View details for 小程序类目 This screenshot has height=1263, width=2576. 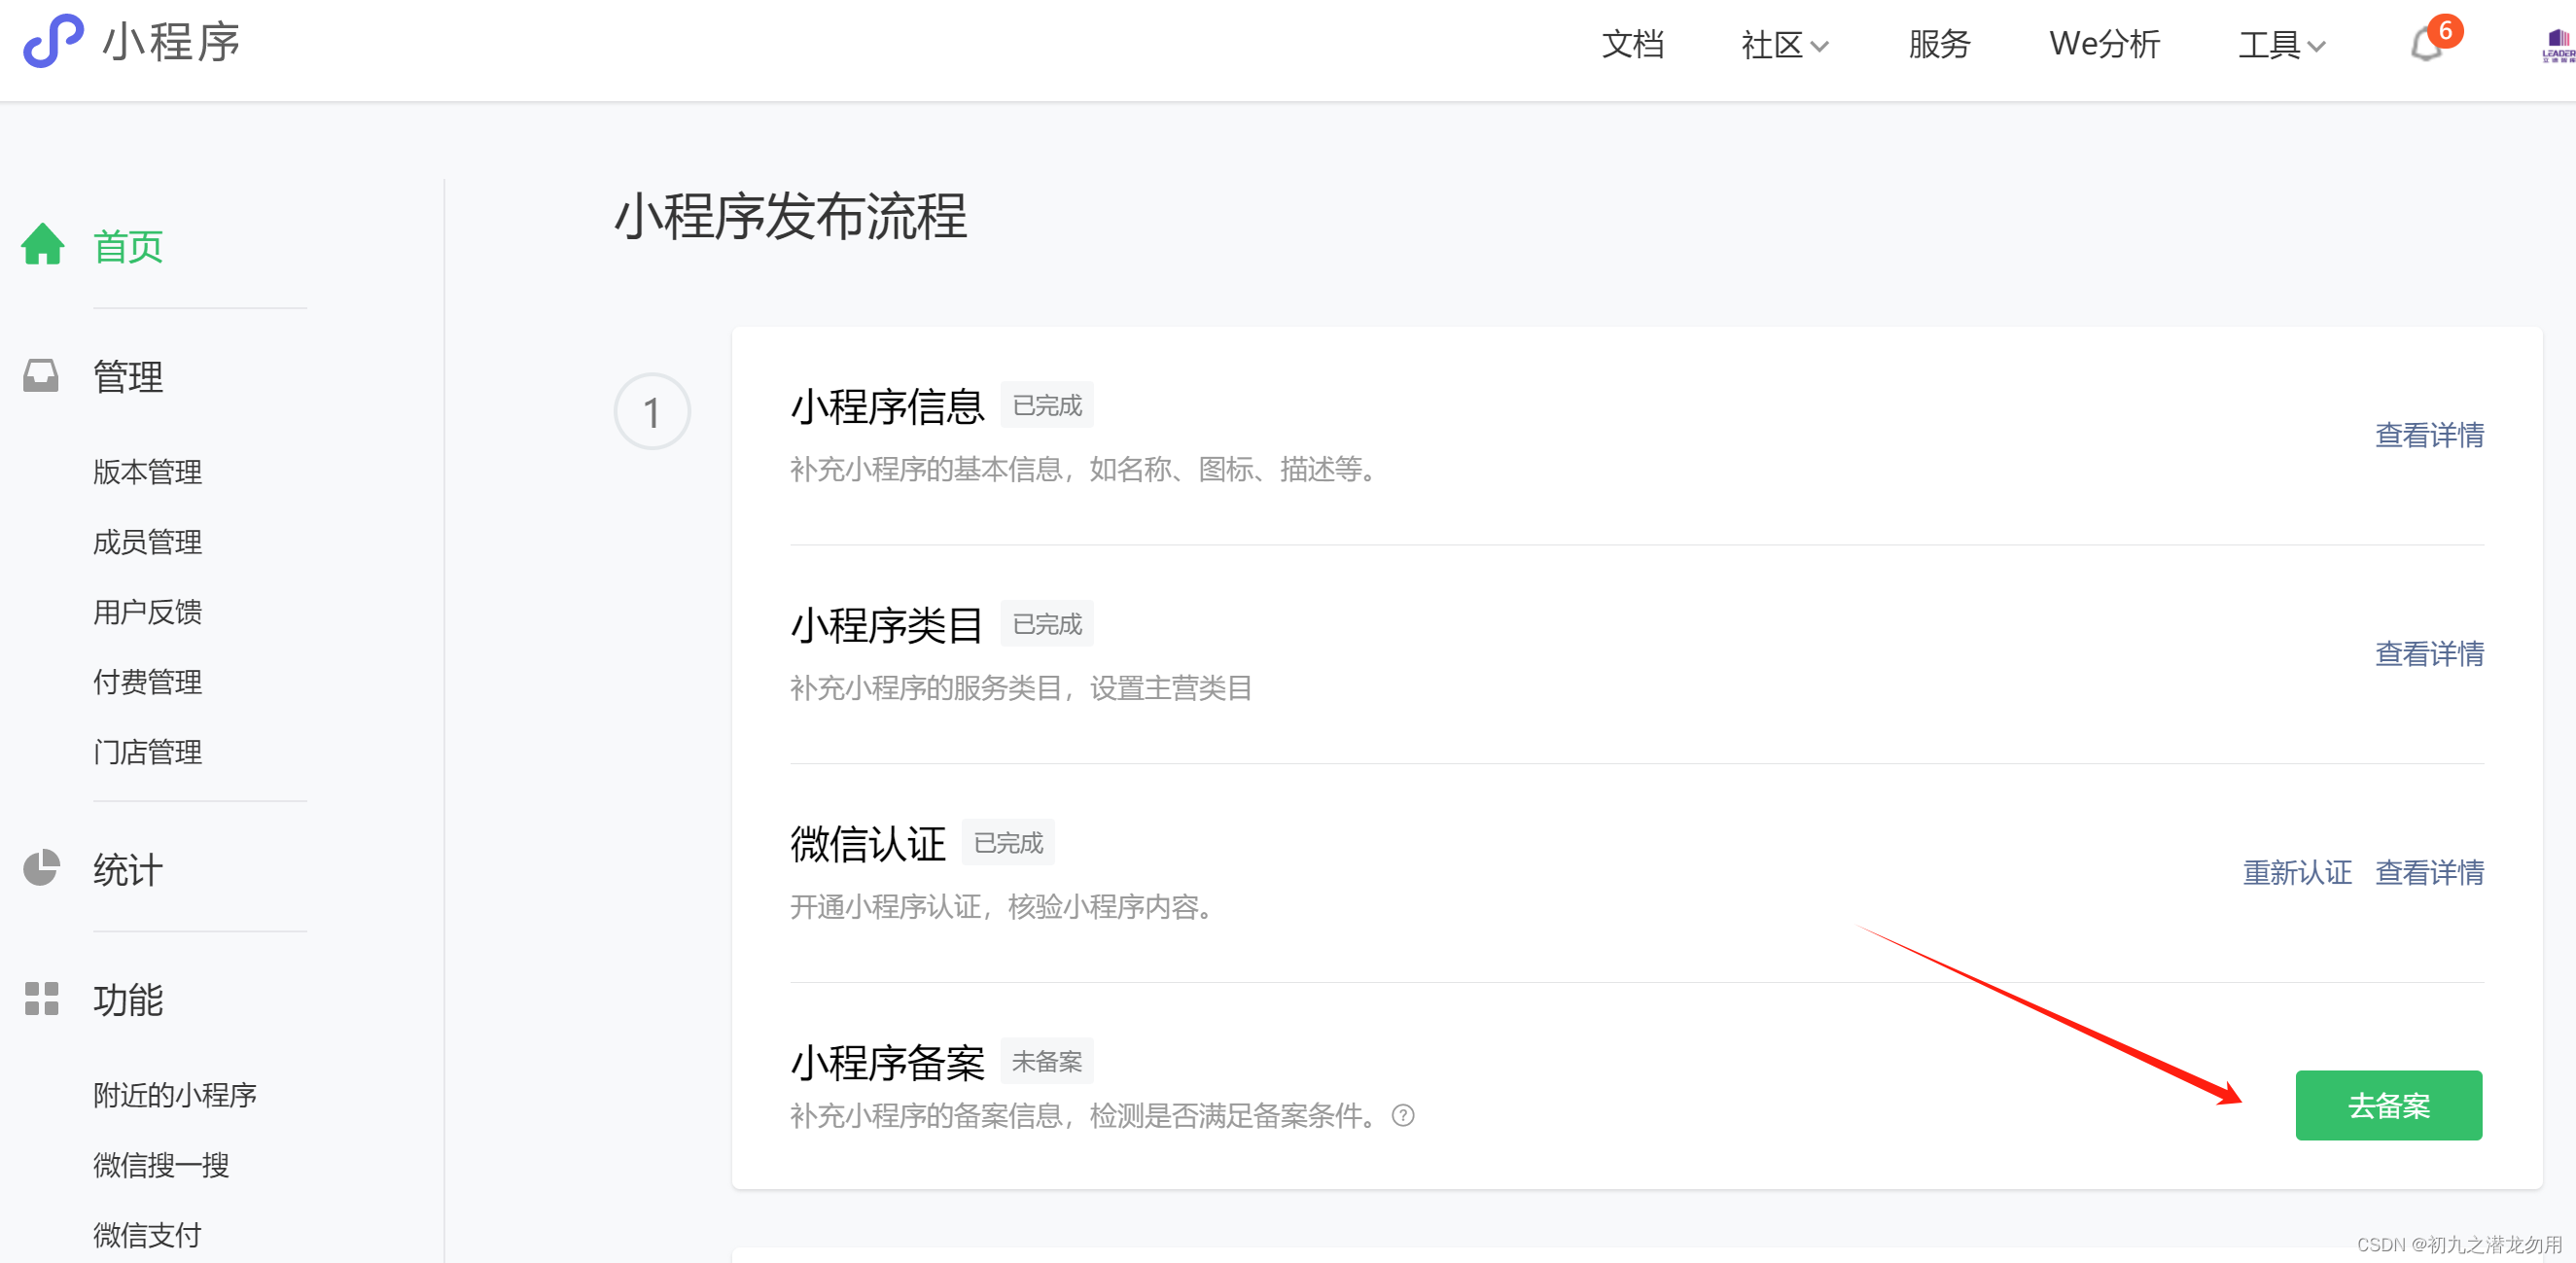pyautogui.click(x=2429, y=654)
